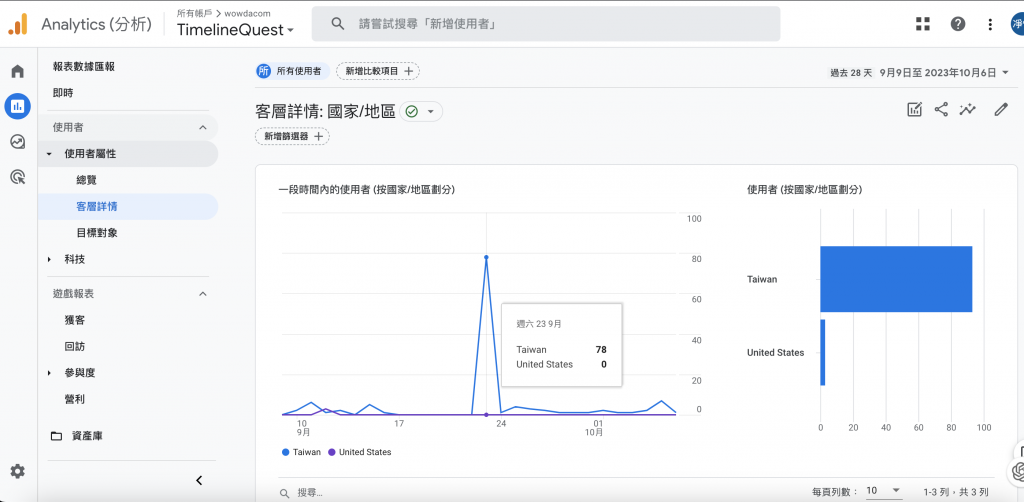Open the Admin gear icon
1024x502 pixels.
(x=18, y=471)
